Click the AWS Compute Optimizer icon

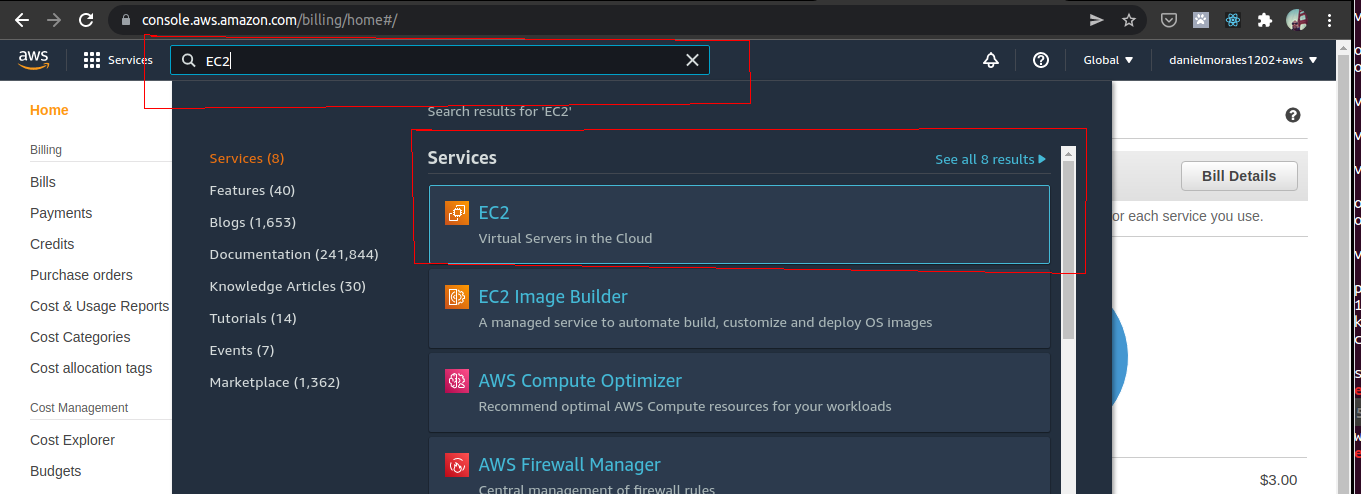457,381
